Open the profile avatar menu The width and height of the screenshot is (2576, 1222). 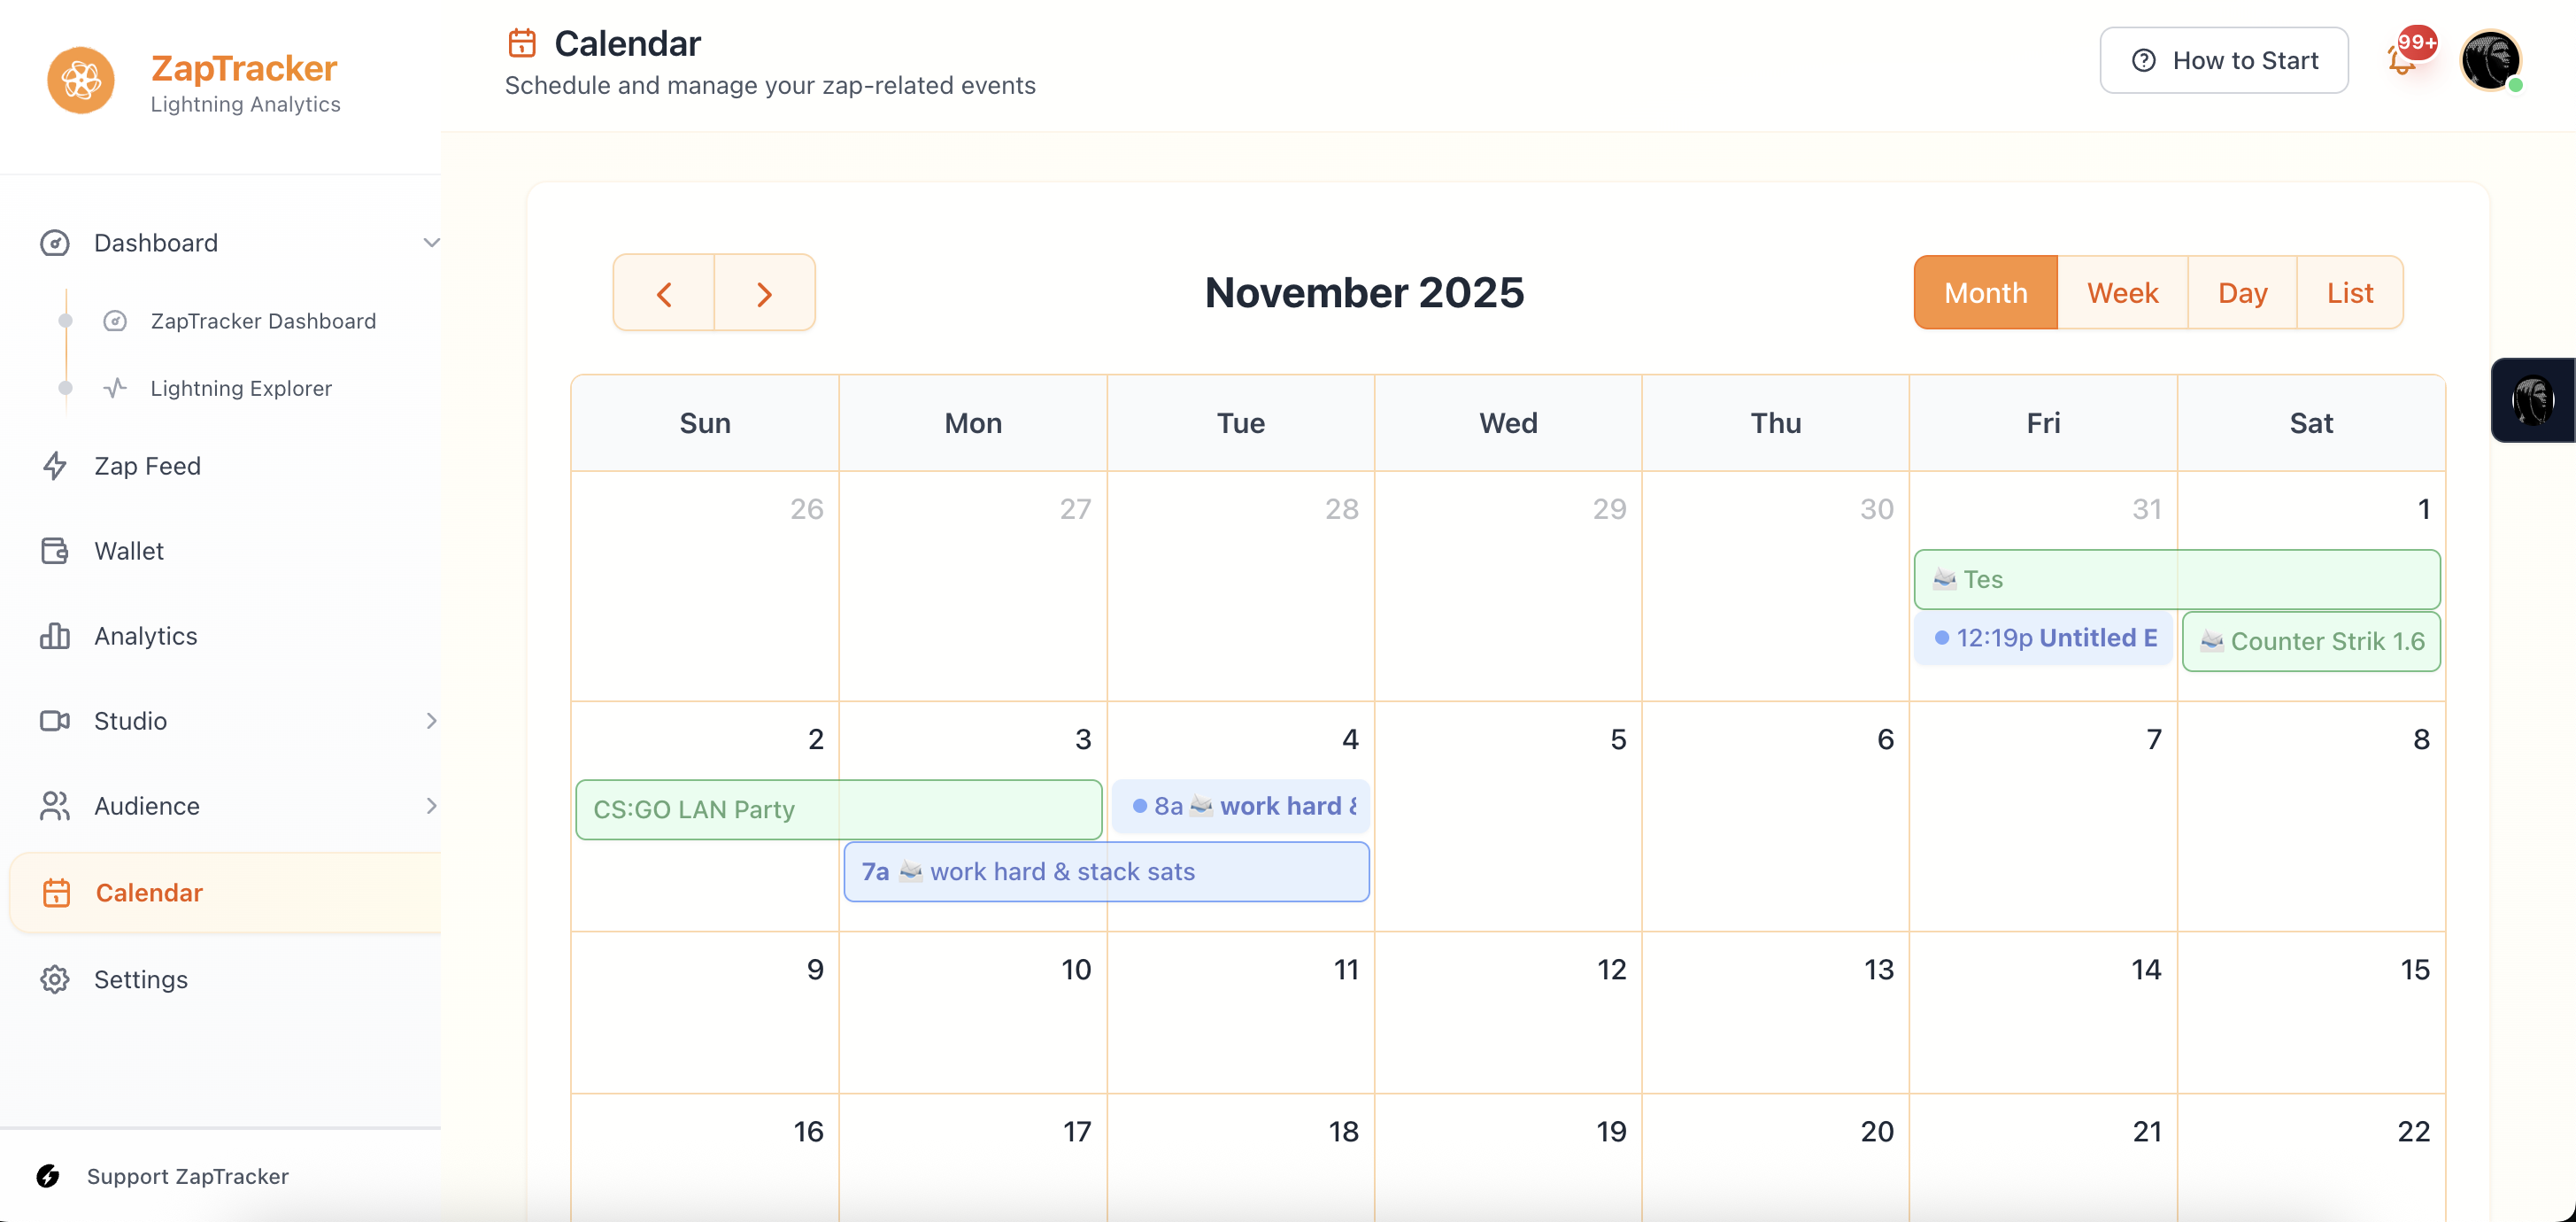[x=2492, y=61]
